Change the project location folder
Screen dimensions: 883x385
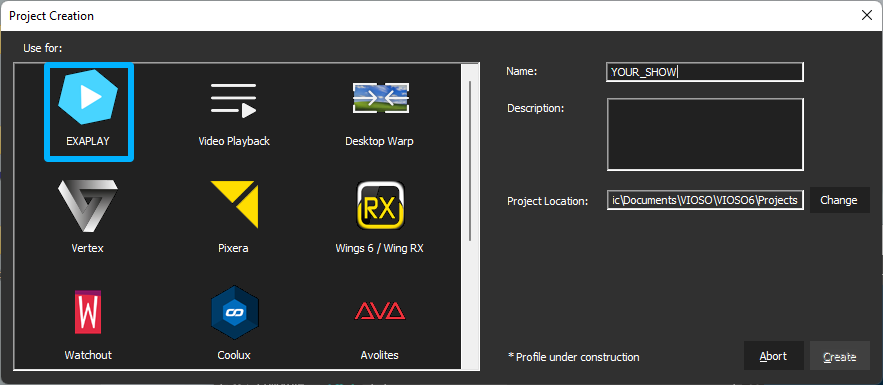839,200
